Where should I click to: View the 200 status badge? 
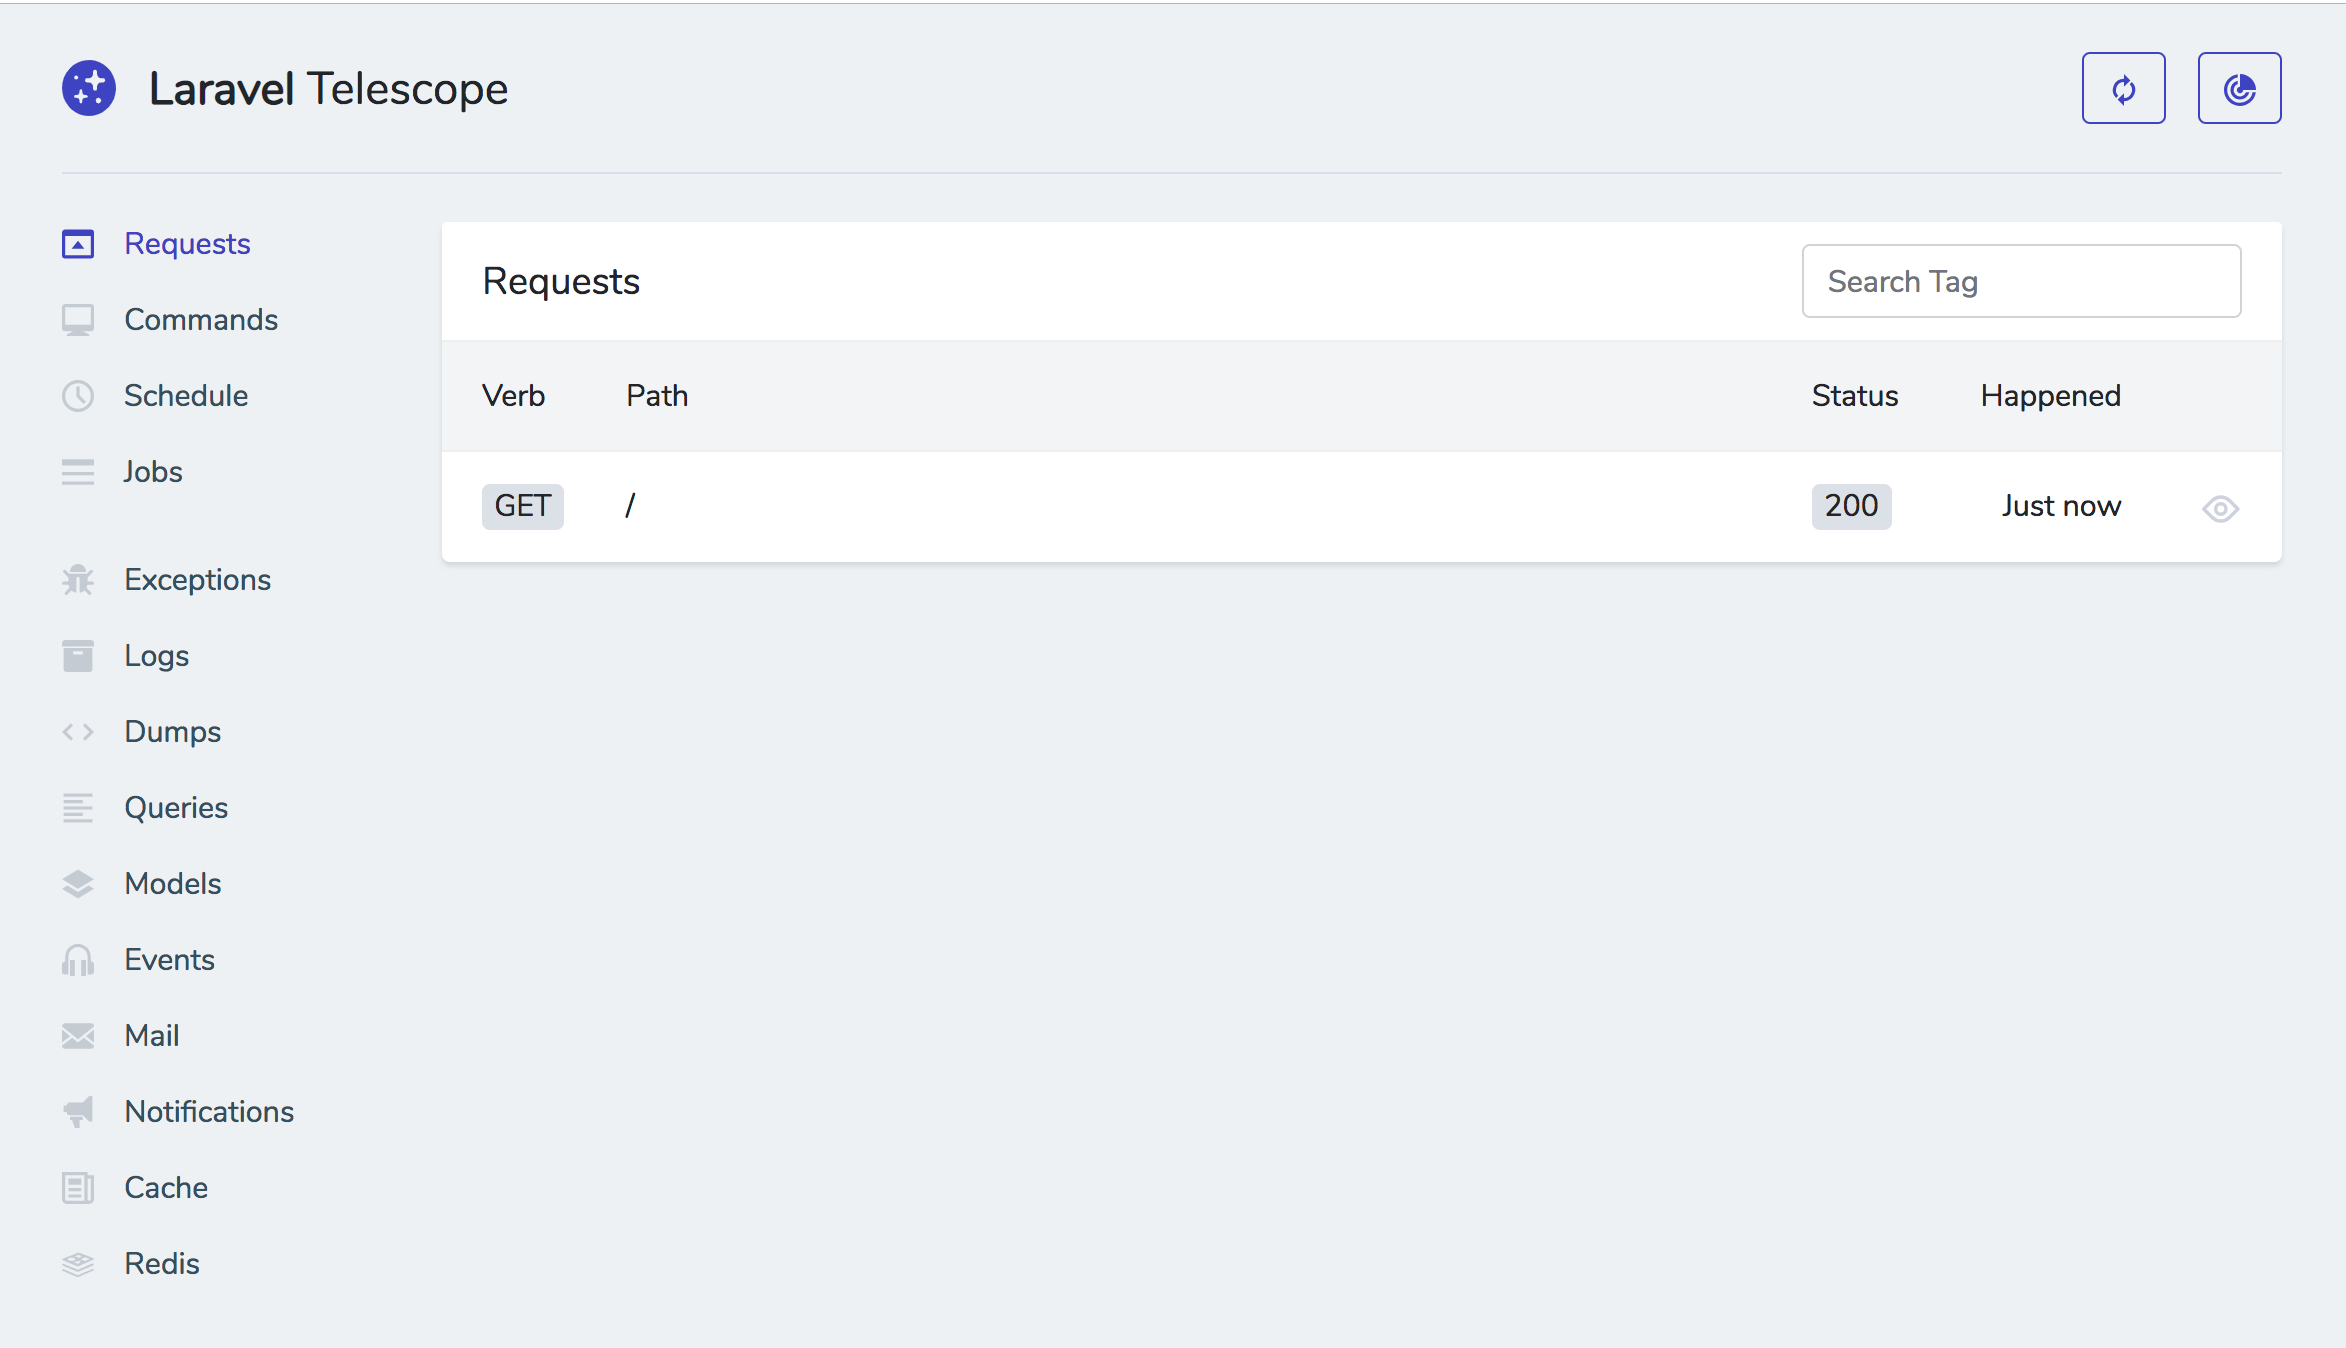[x=1850, y=506]
